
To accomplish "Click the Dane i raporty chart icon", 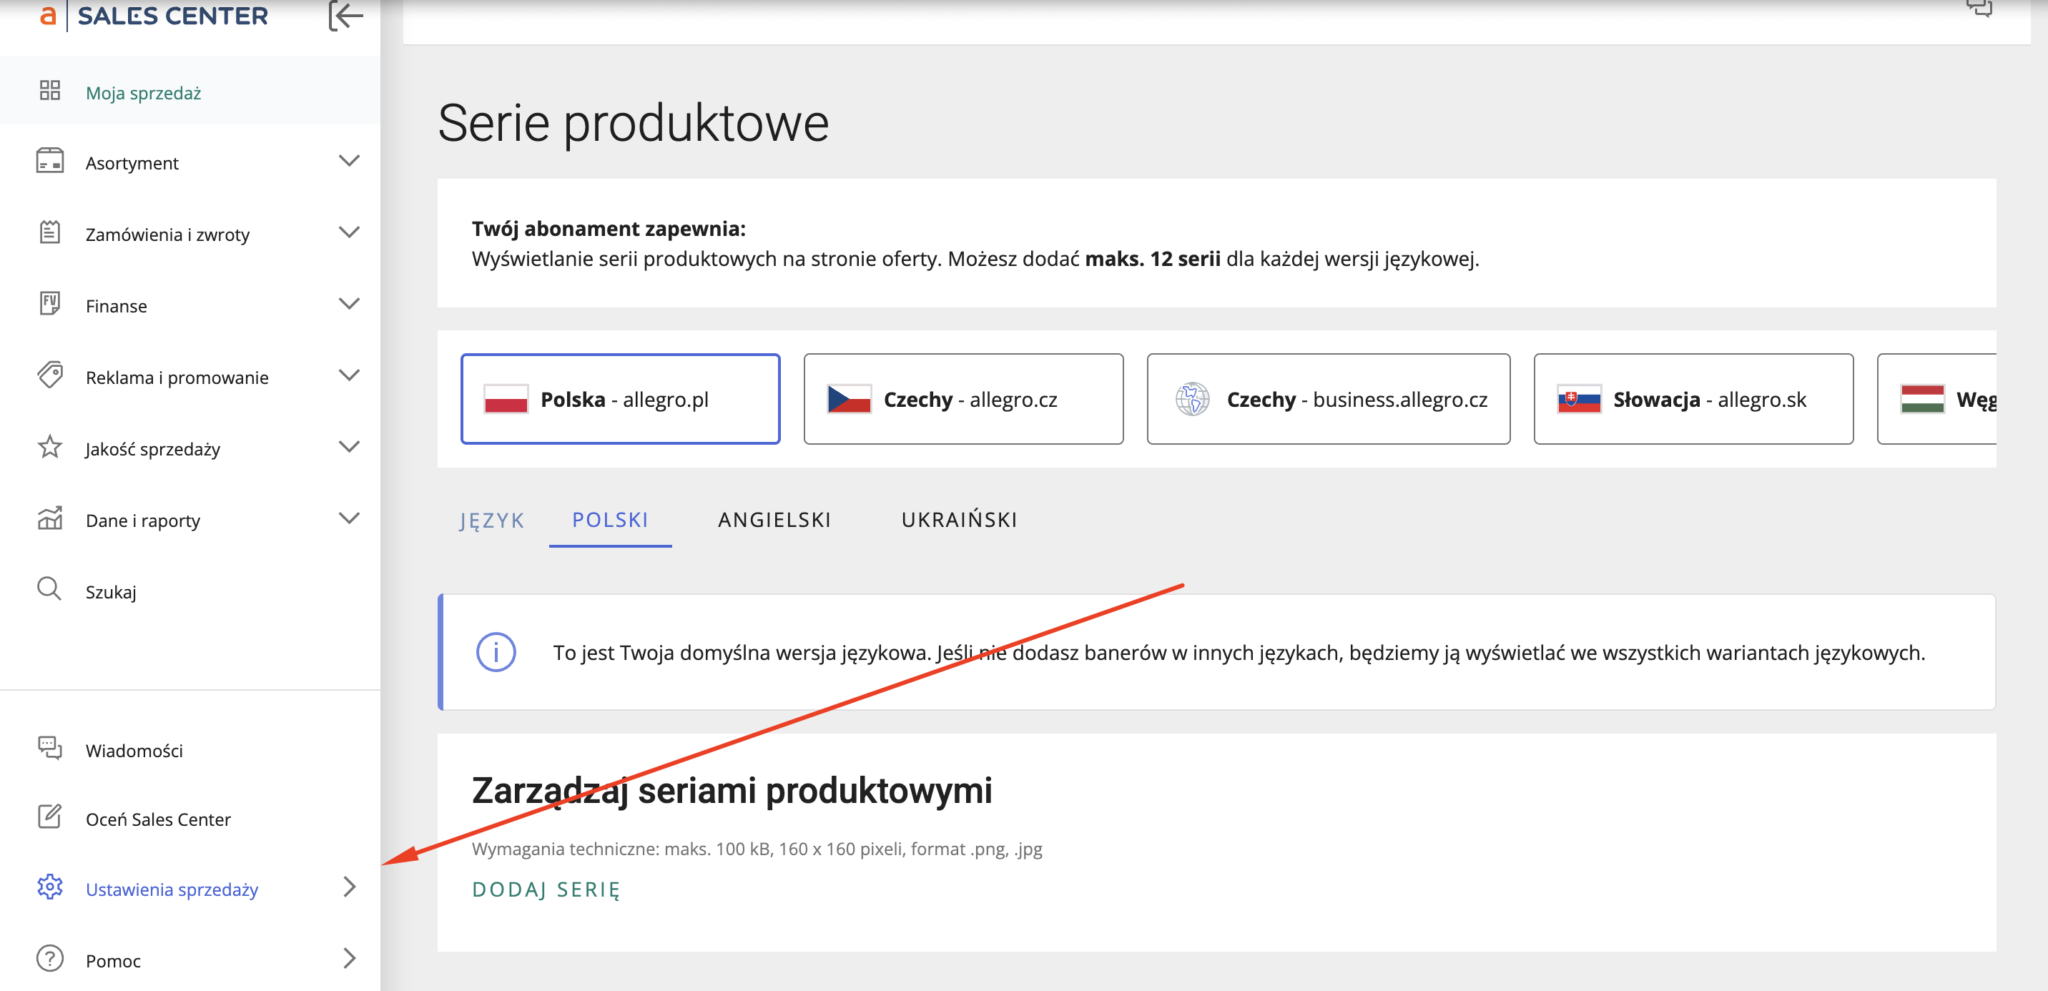I will point(50,519).
